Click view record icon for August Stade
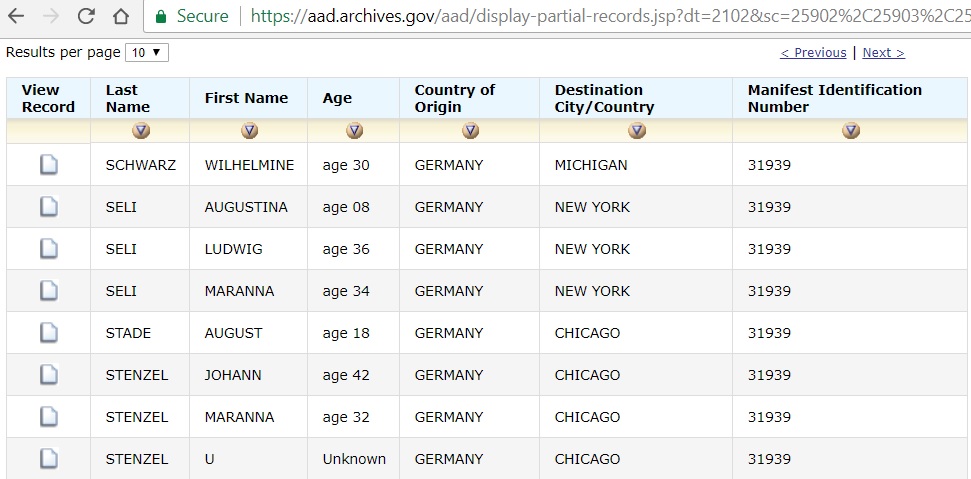The height and width of the screenshot is (479, 971). coord(48,333)
